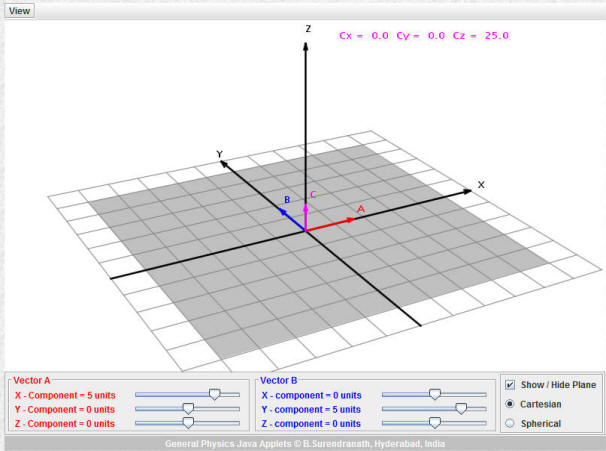Click the General Physics Java Applets copyright text
The height and width of the screenshot is (451, 606).
point(305,444)
